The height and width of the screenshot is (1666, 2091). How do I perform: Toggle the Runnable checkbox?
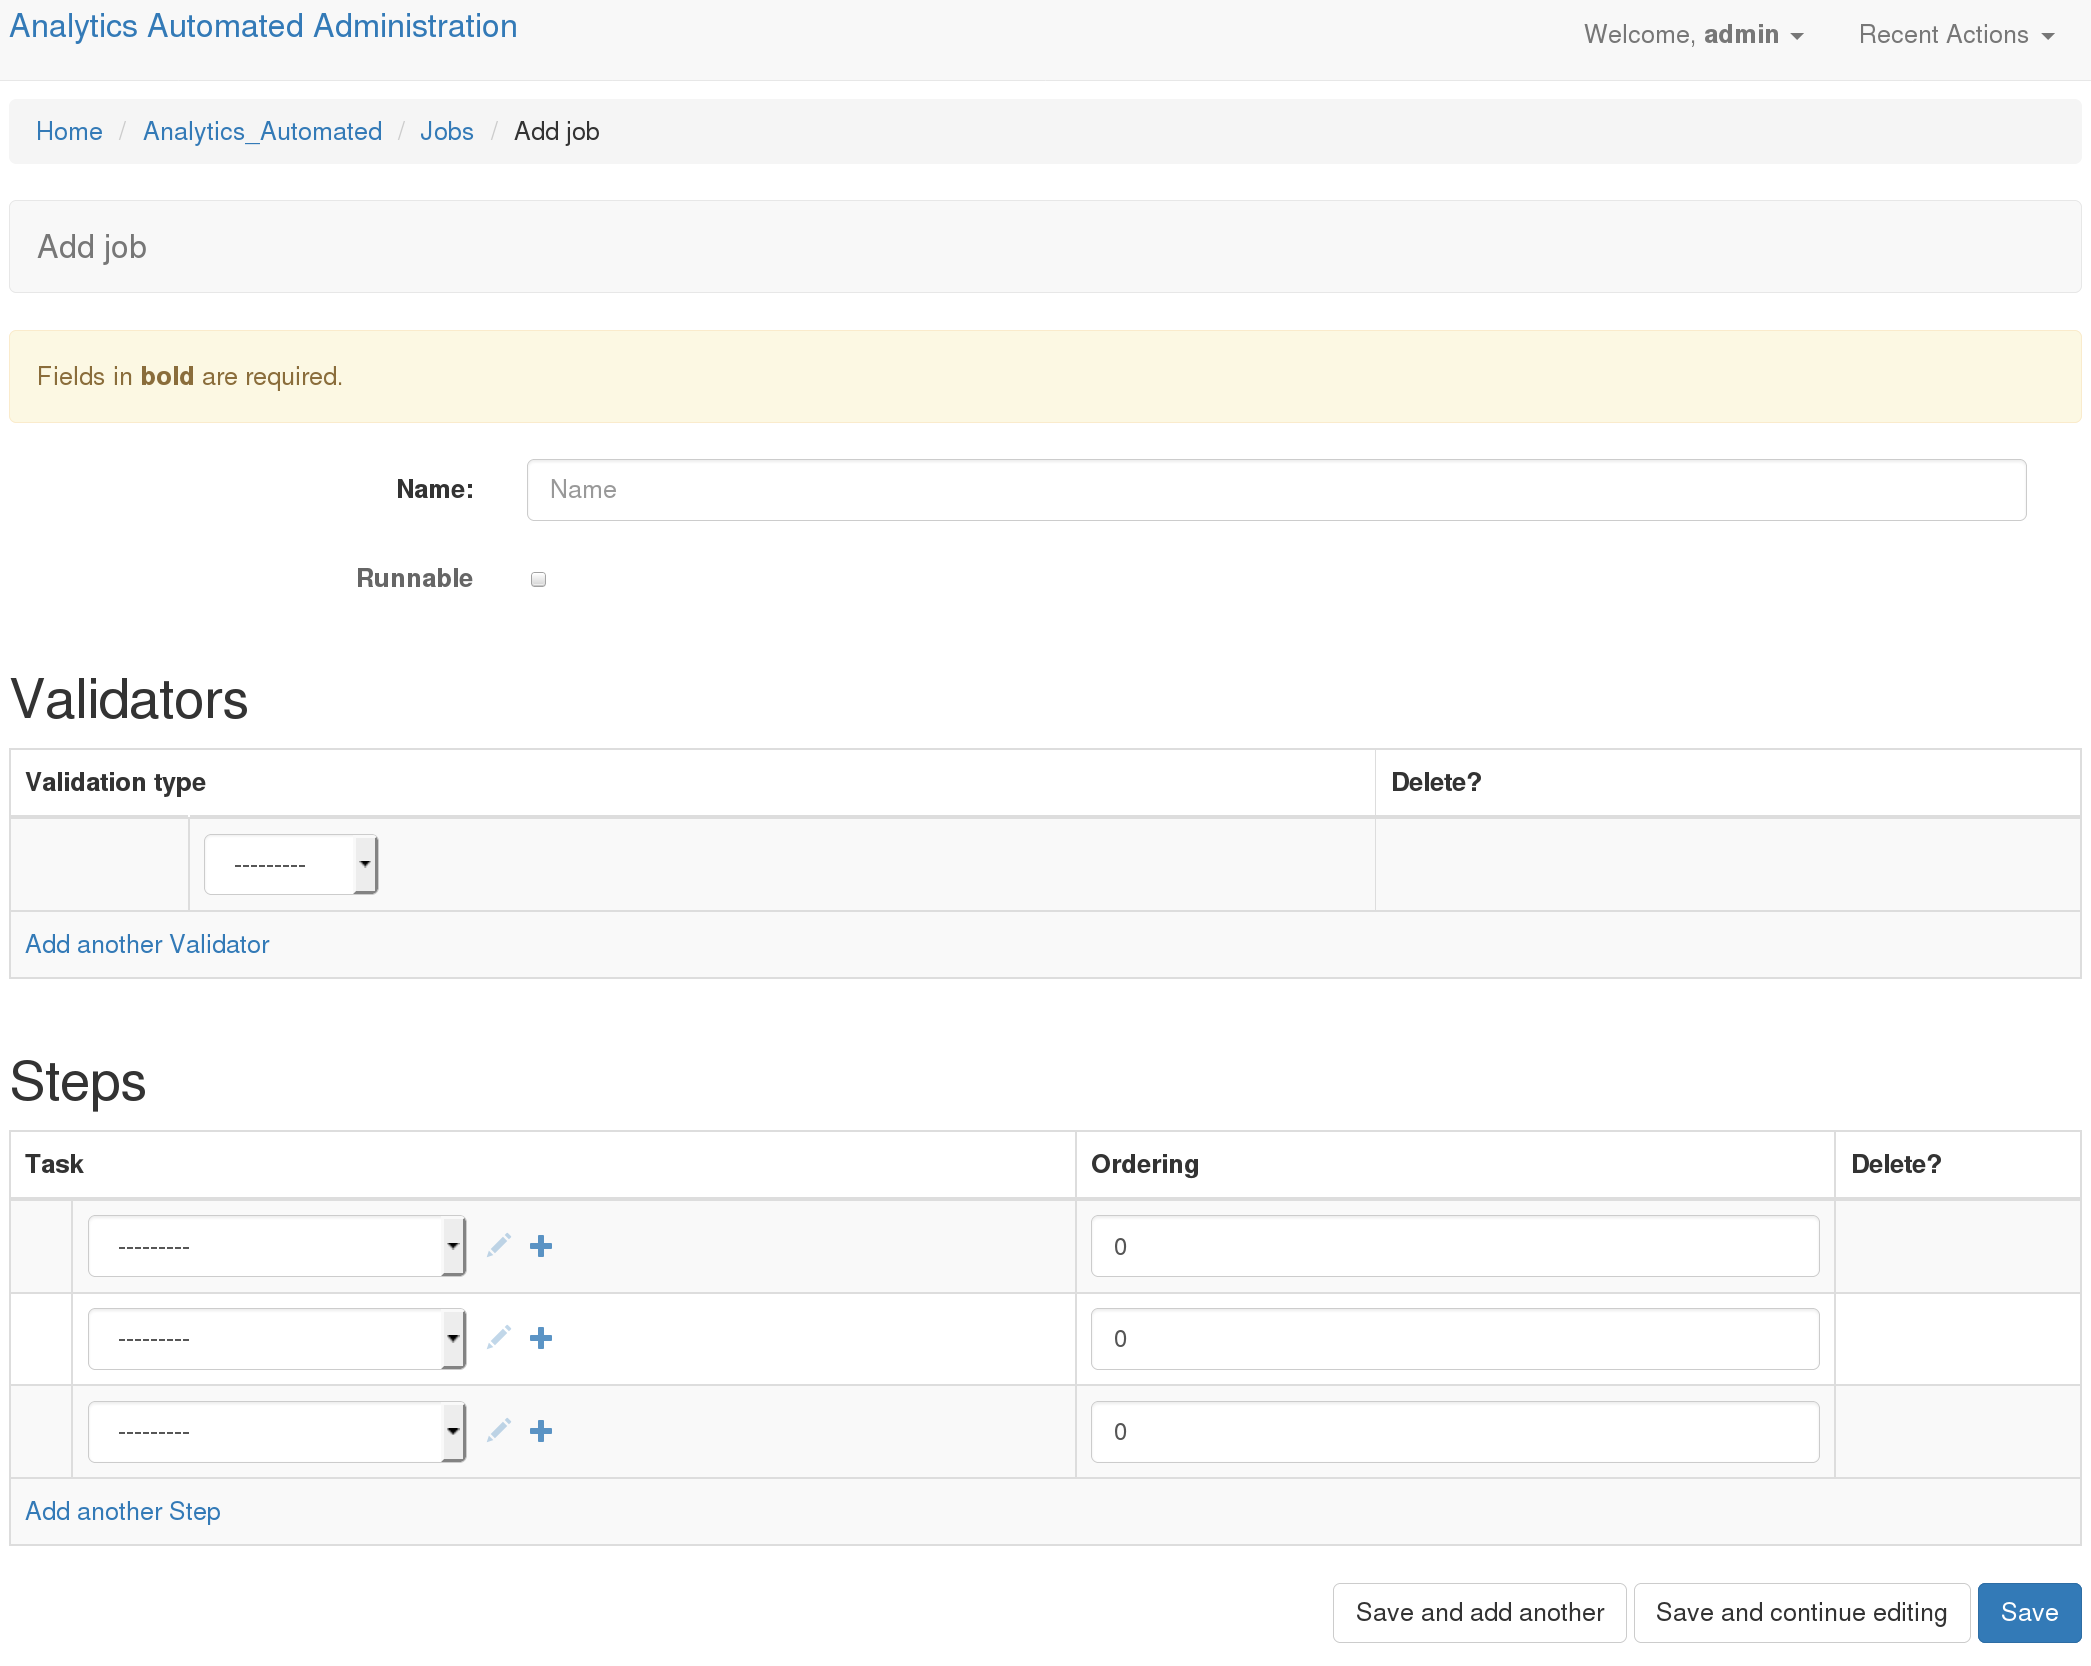[x=538, y=579]
